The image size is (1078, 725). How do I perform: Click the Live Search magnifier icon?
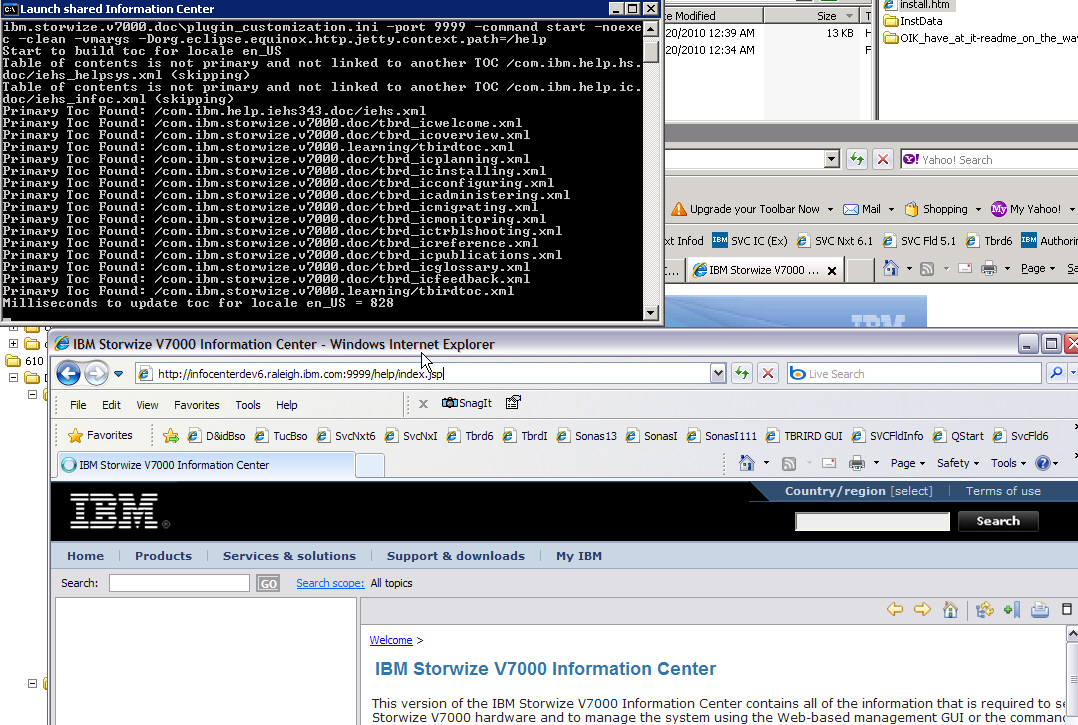pos(1056,373)
